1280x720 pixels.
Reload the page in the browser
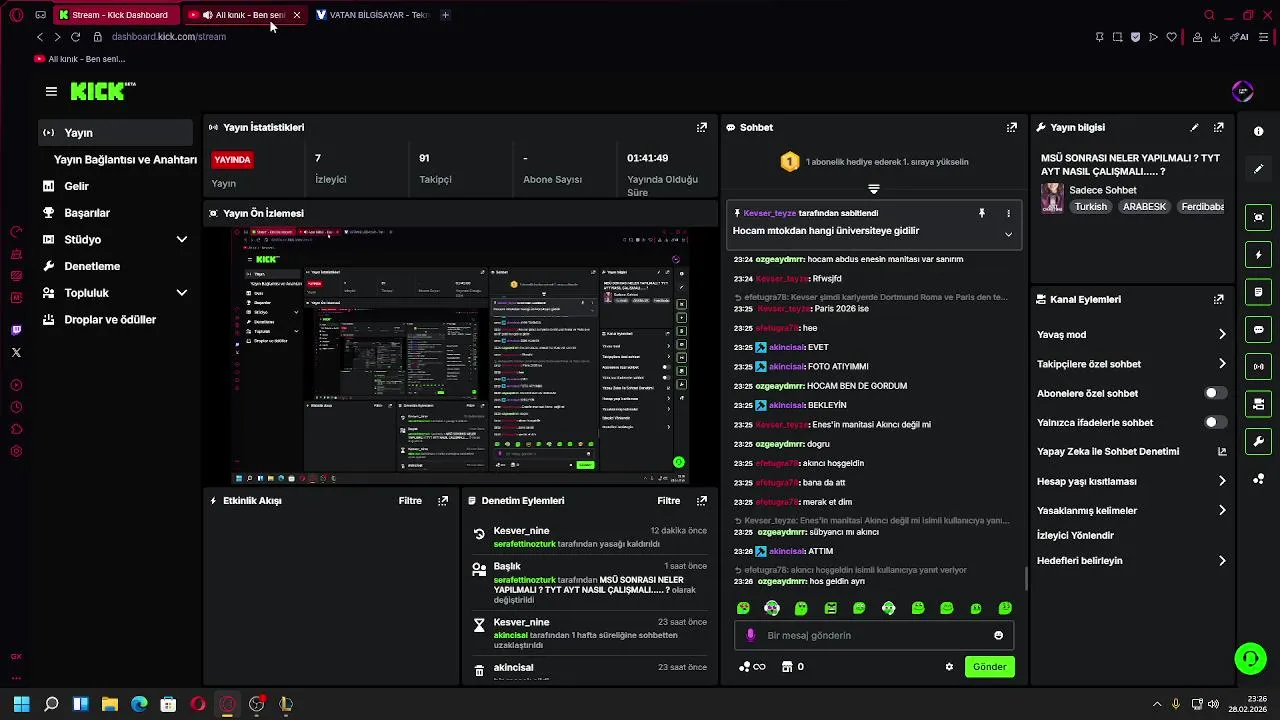point(75,37)
